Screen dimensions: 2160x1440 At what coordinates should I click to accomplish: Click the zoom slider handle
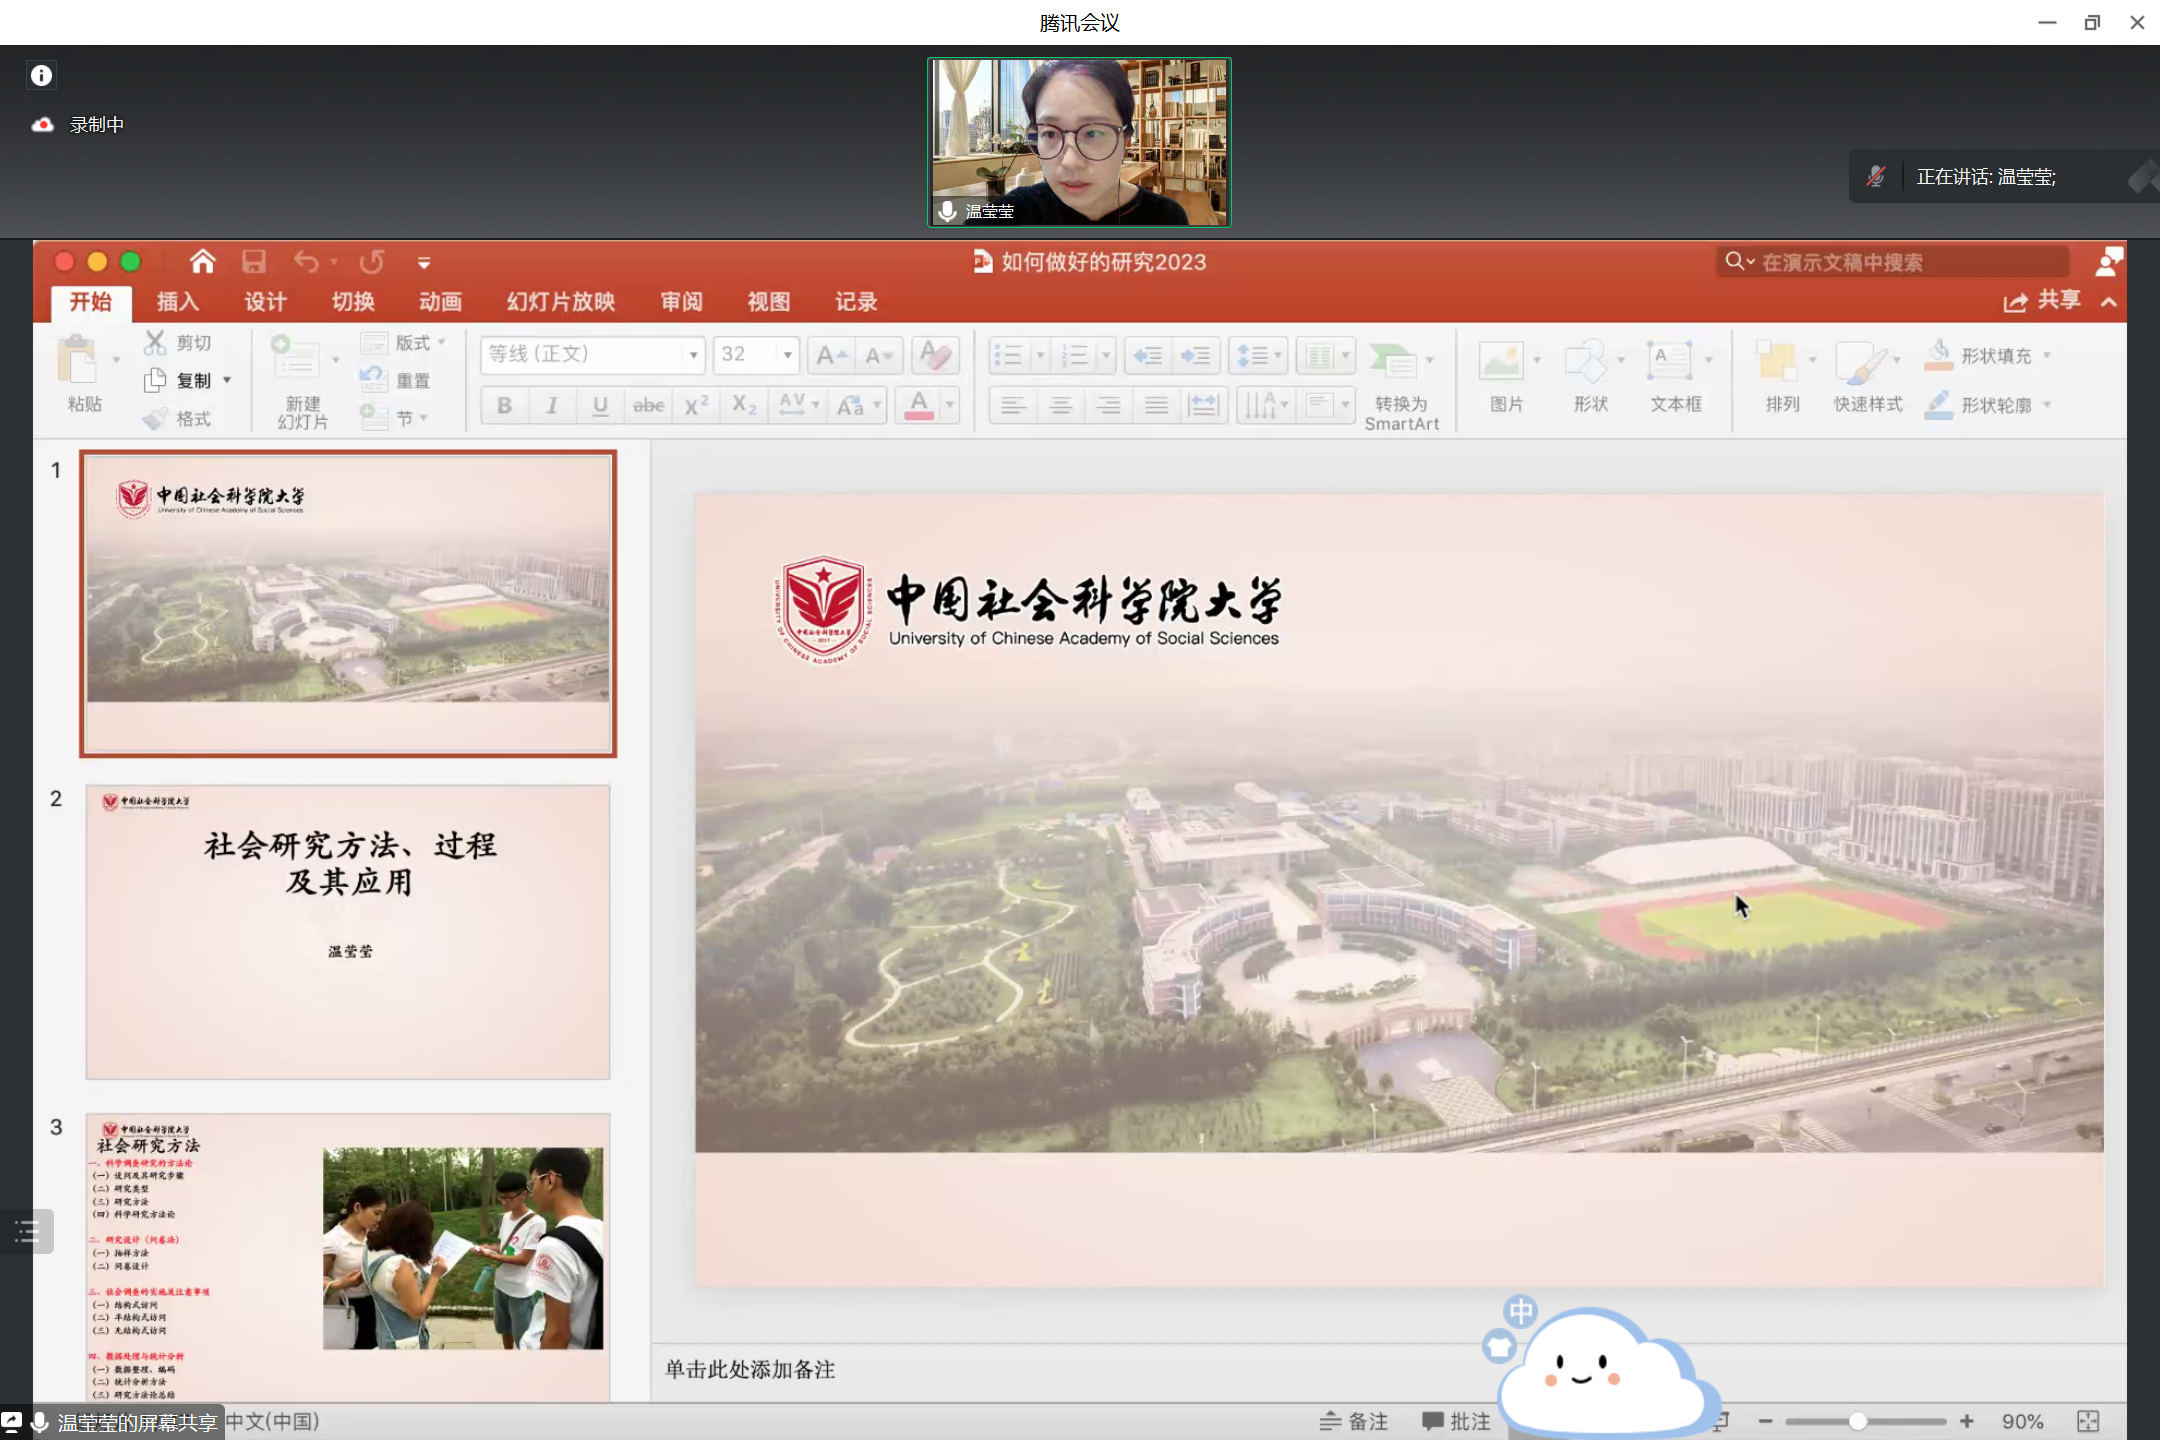[1857, 1421]
